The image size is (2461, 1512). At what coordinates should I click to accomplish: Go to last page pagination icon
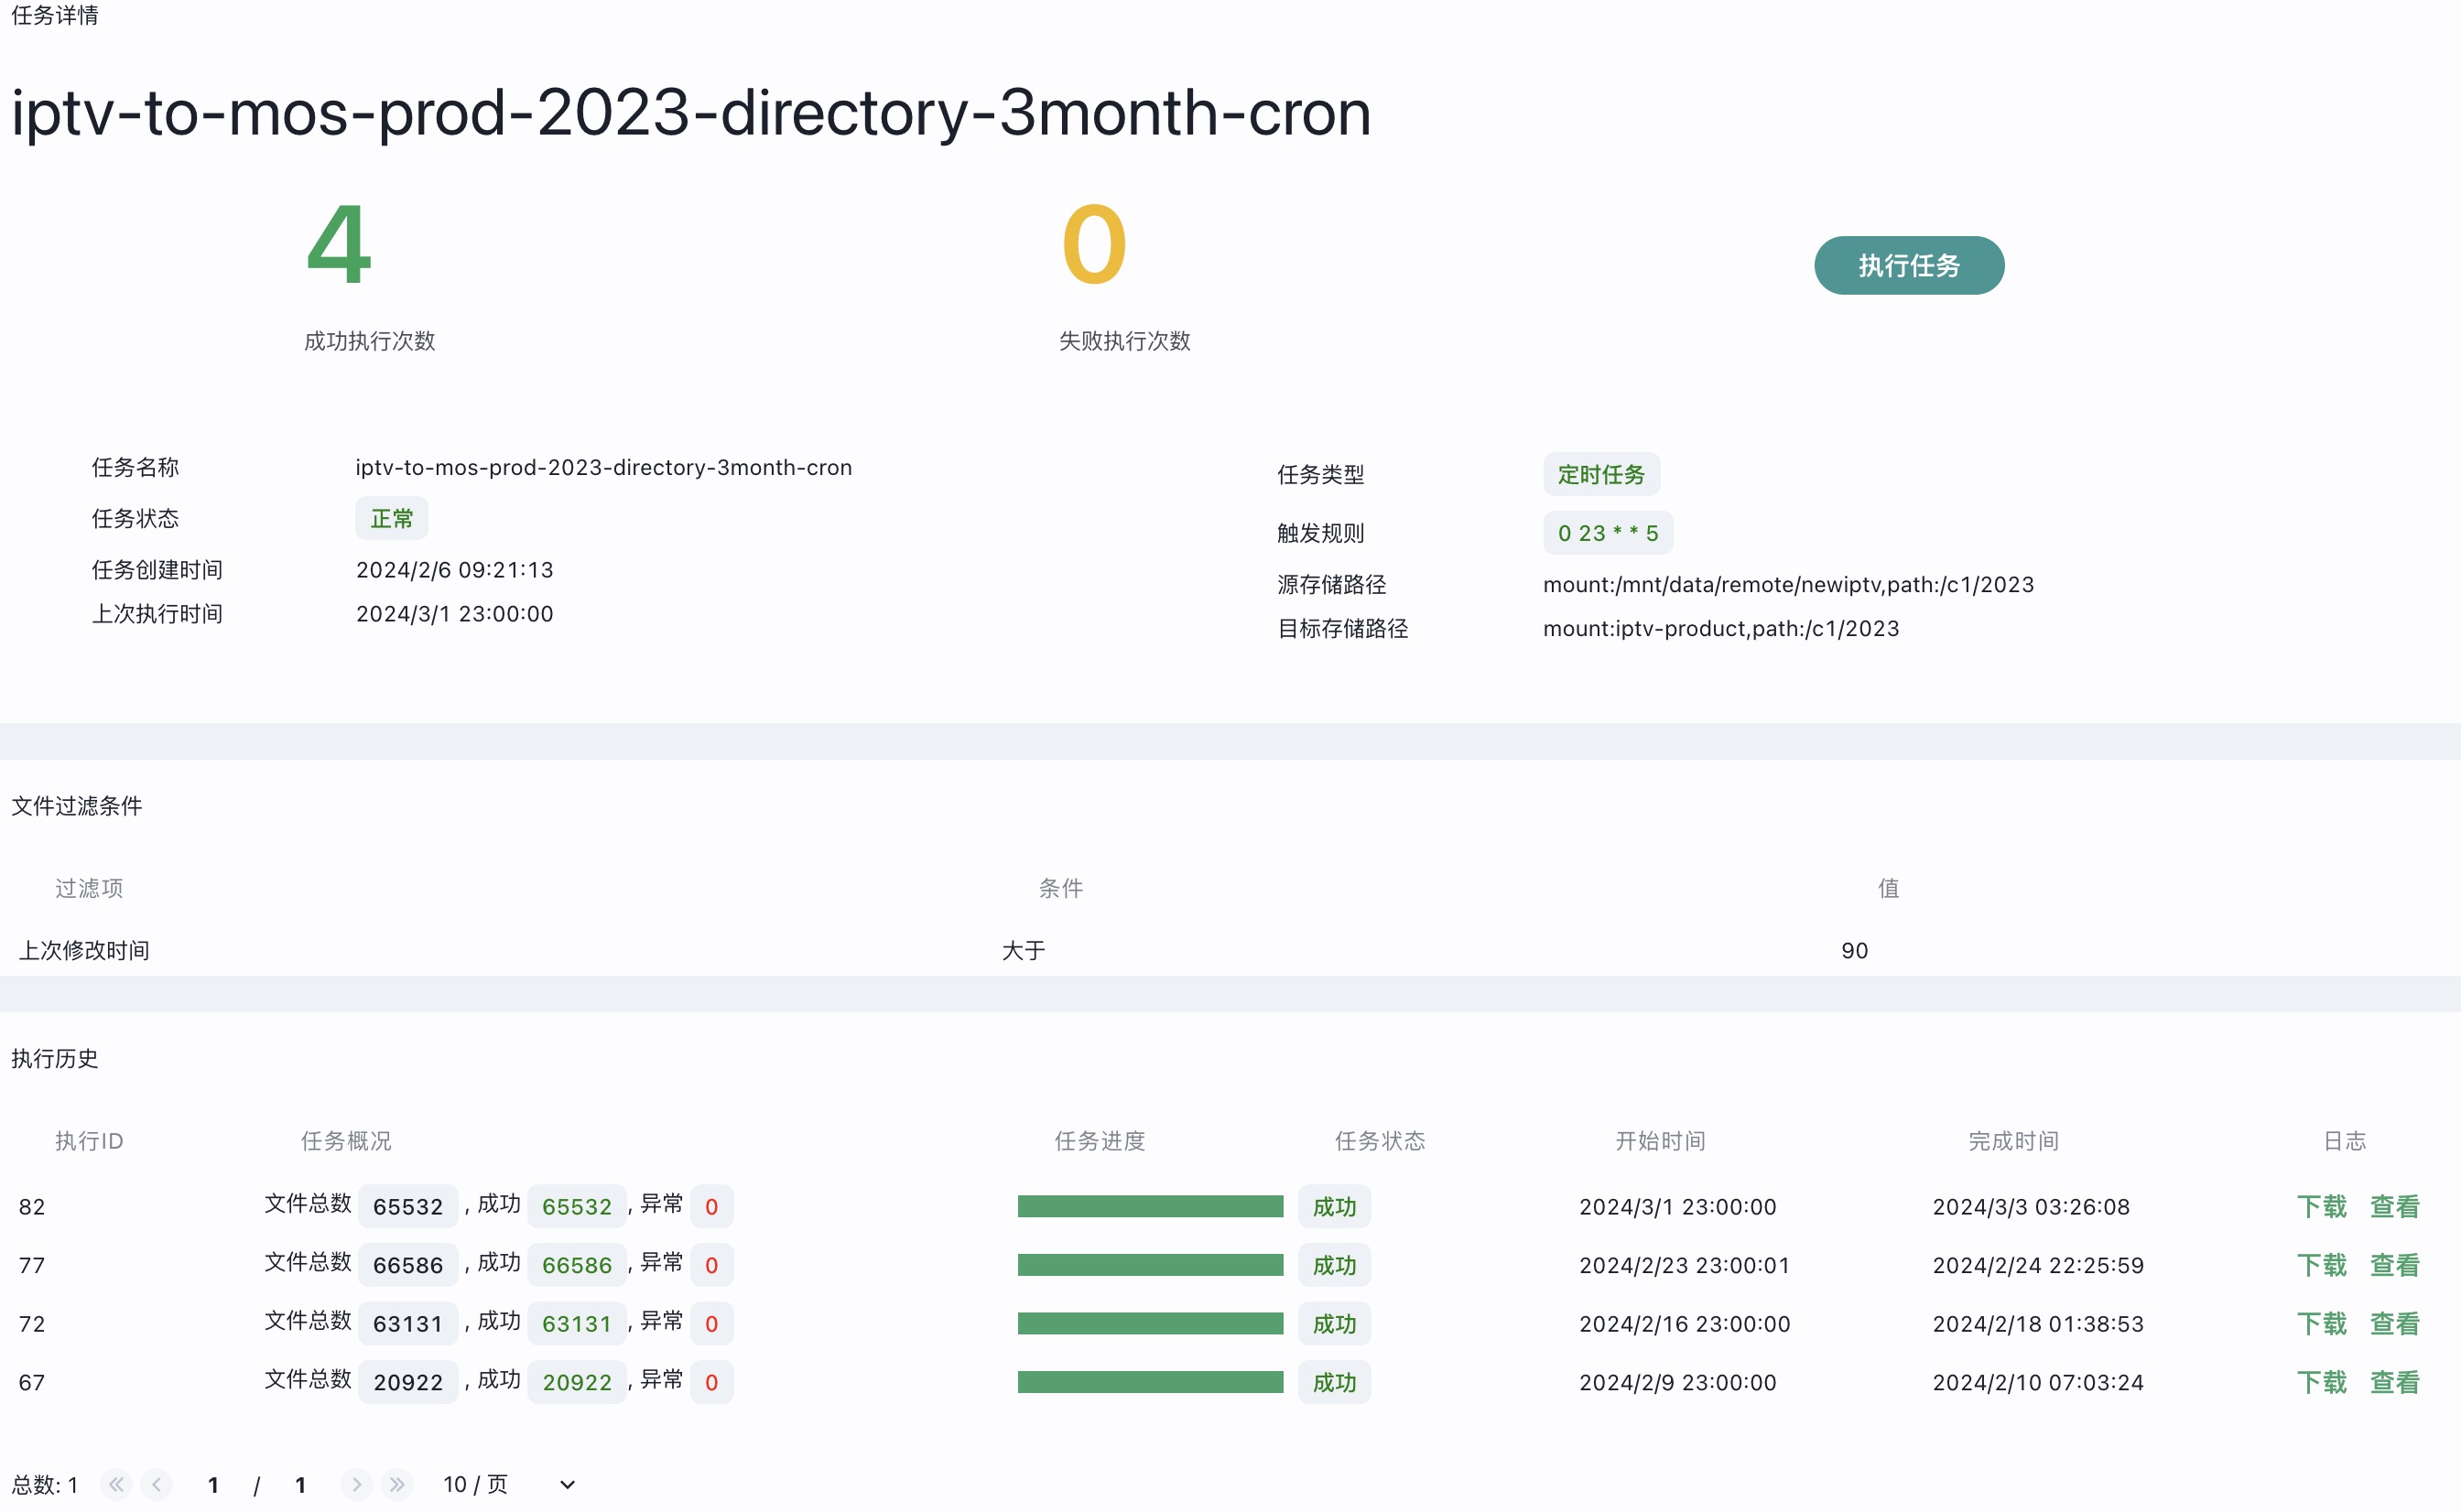click(x=397, y=1484)
